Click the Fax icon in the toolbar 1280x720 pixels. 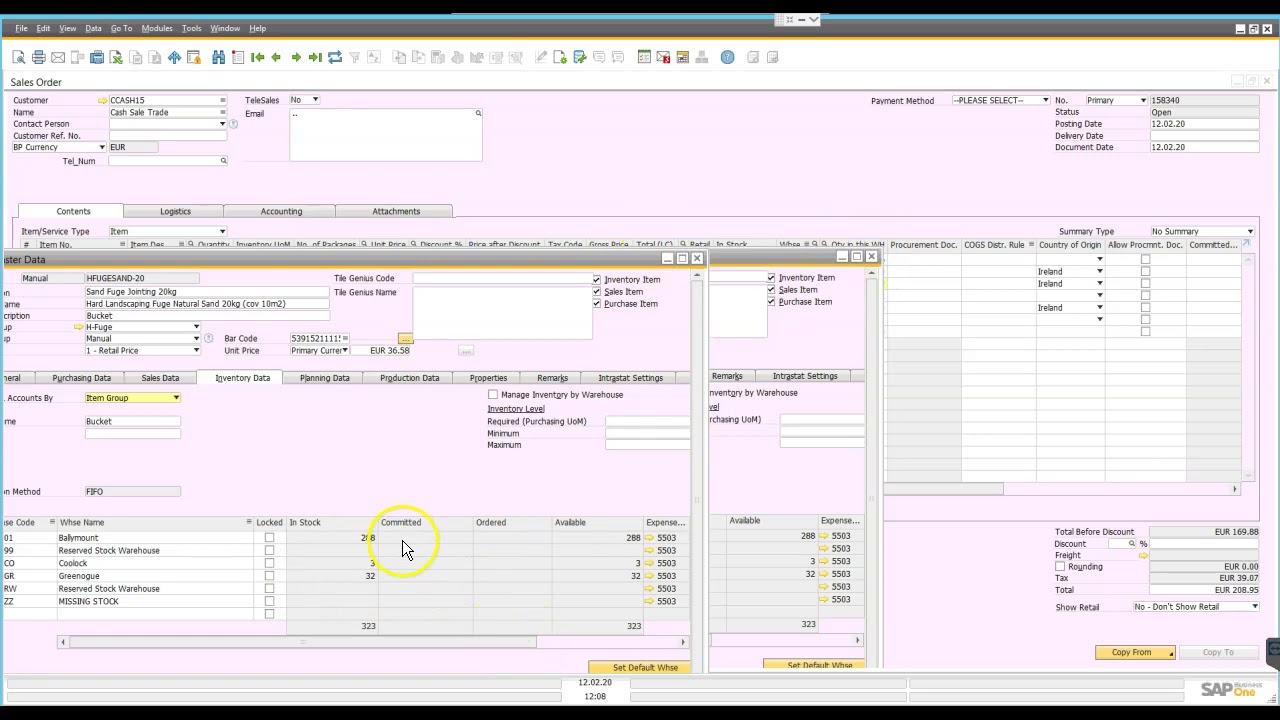click(x=97, y=57)
